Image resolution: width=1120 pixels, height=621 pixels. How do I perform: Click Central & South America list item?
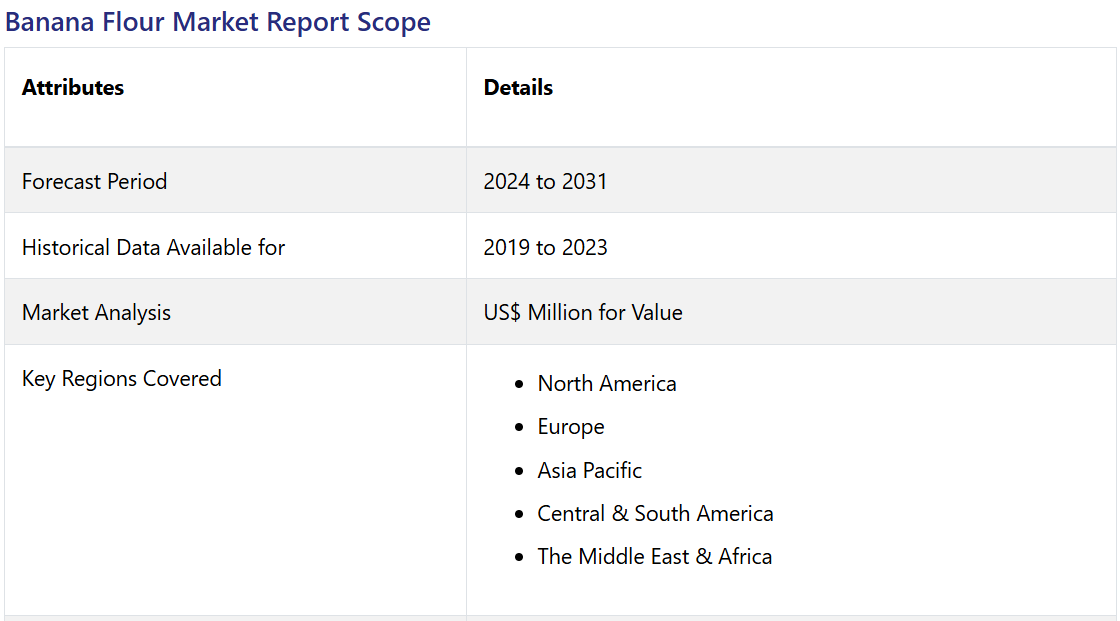coord(655,514)
